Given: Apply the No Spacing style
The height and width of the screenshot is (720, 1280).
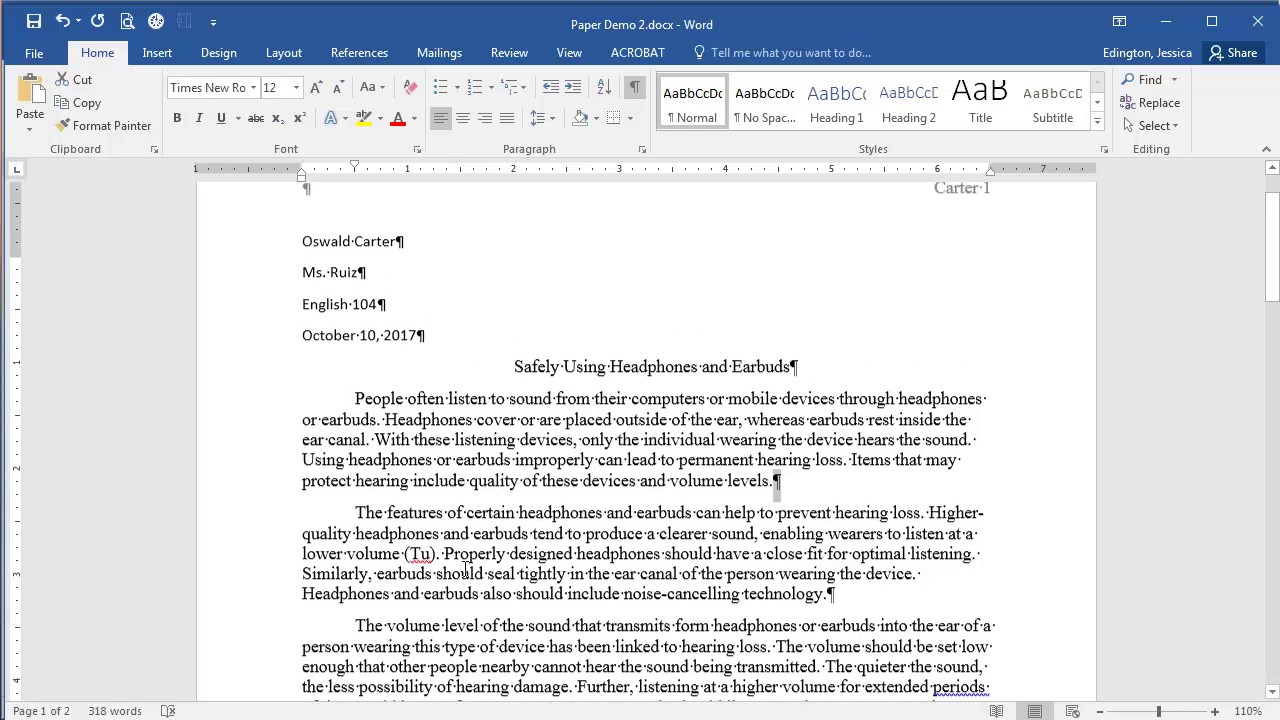Looking at the screenshot, I should point(764,102).
